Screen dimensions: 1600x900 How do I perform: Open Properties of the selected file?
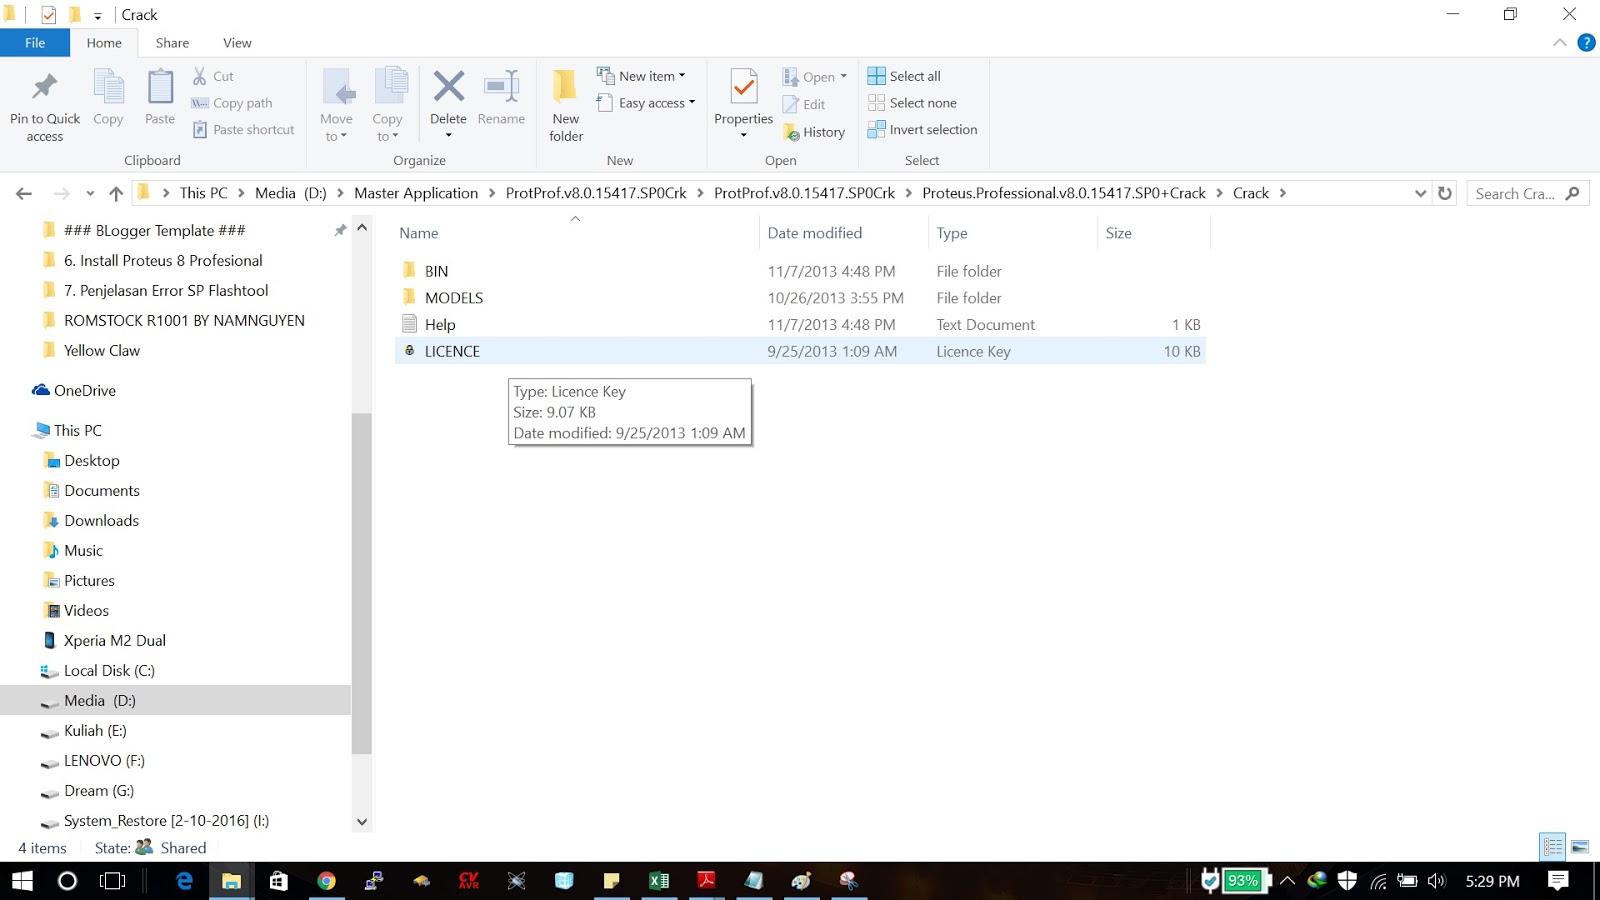(744, 104)
